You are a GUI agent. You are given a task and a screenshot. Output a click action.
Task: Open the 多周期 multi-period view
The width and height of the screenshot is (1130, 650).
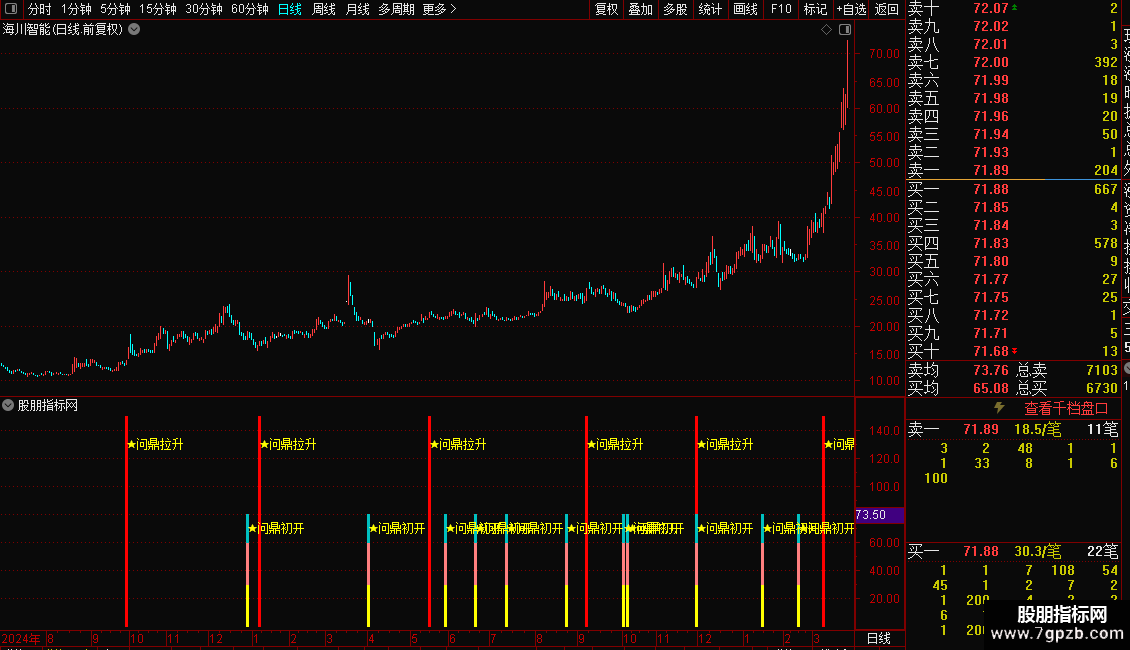point(396,9)
